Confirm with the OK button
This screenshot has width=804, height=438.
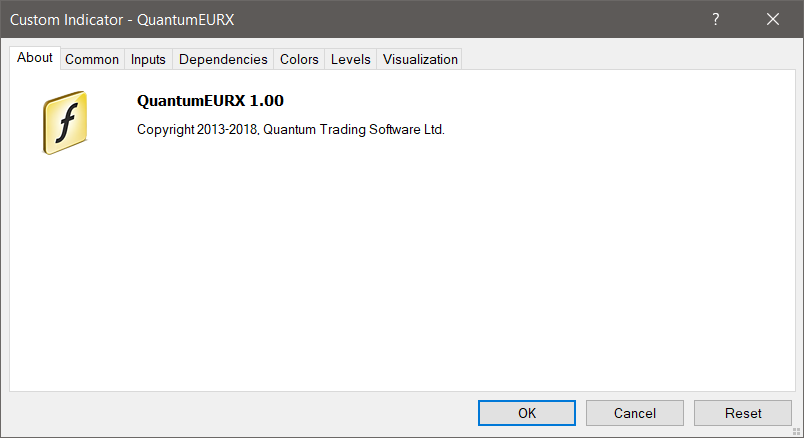pos(527,413)
